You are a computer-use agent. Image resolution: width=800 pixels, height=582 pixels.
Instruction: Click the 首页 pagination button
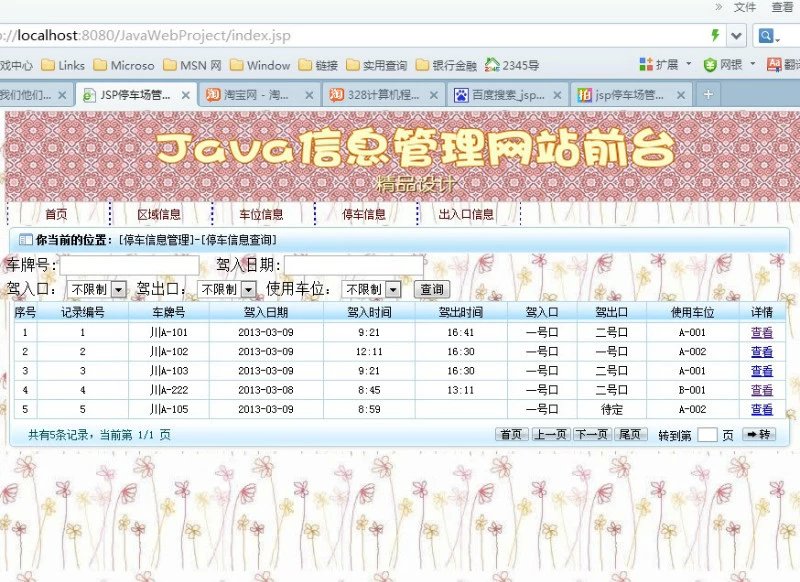(512, 434)
